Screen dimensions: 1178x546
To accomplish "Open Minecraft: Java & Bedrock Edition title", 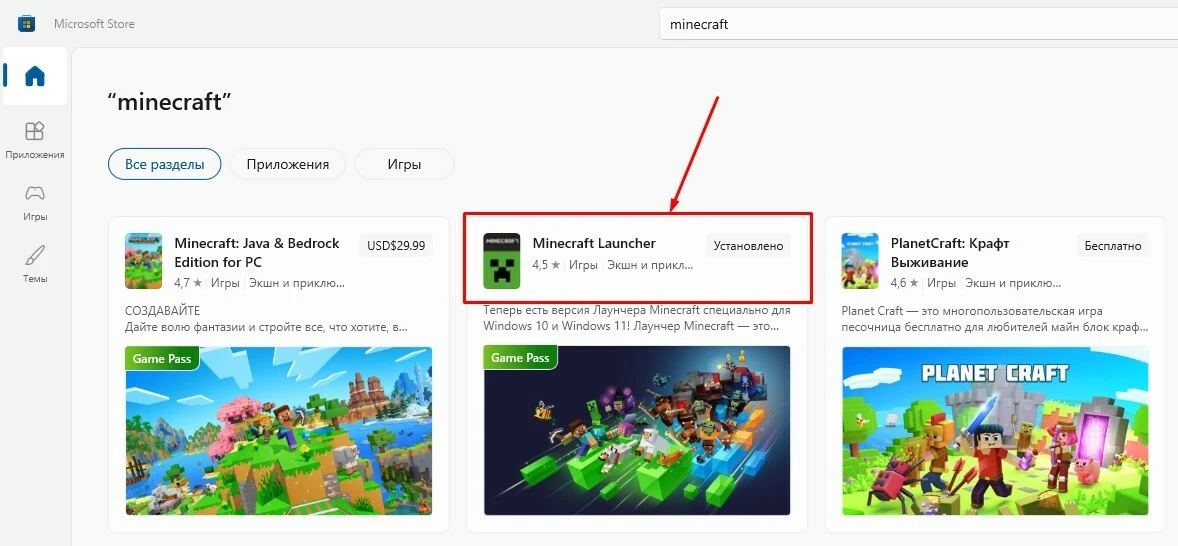I will point(257,252).
